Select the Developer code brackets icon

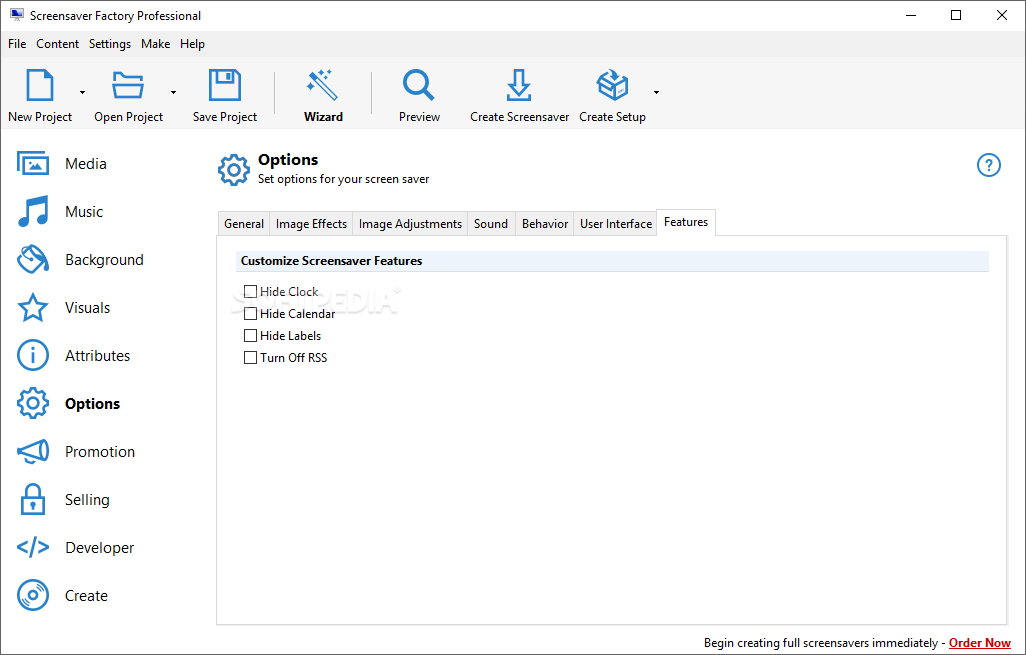[33, 547]
